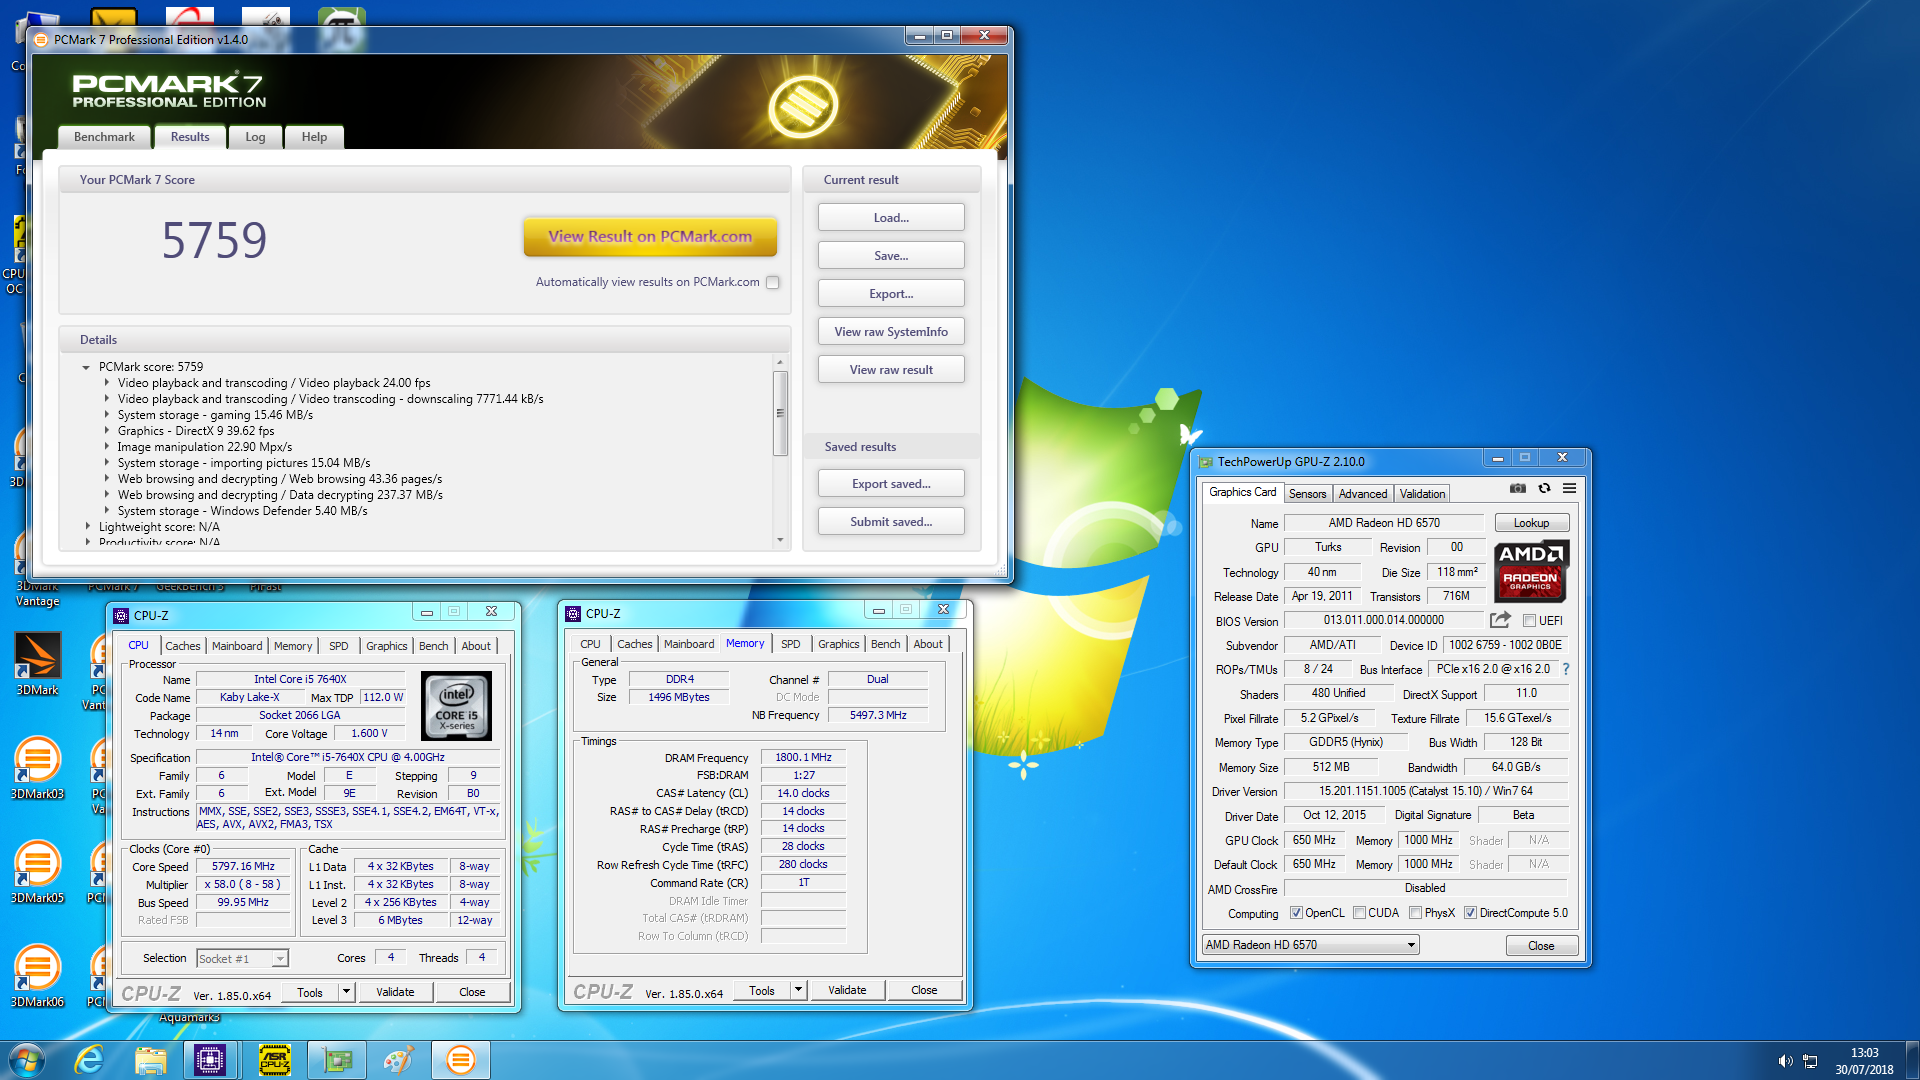
Task: Switch to PCMark Benchmark tab
Action: 104,137
